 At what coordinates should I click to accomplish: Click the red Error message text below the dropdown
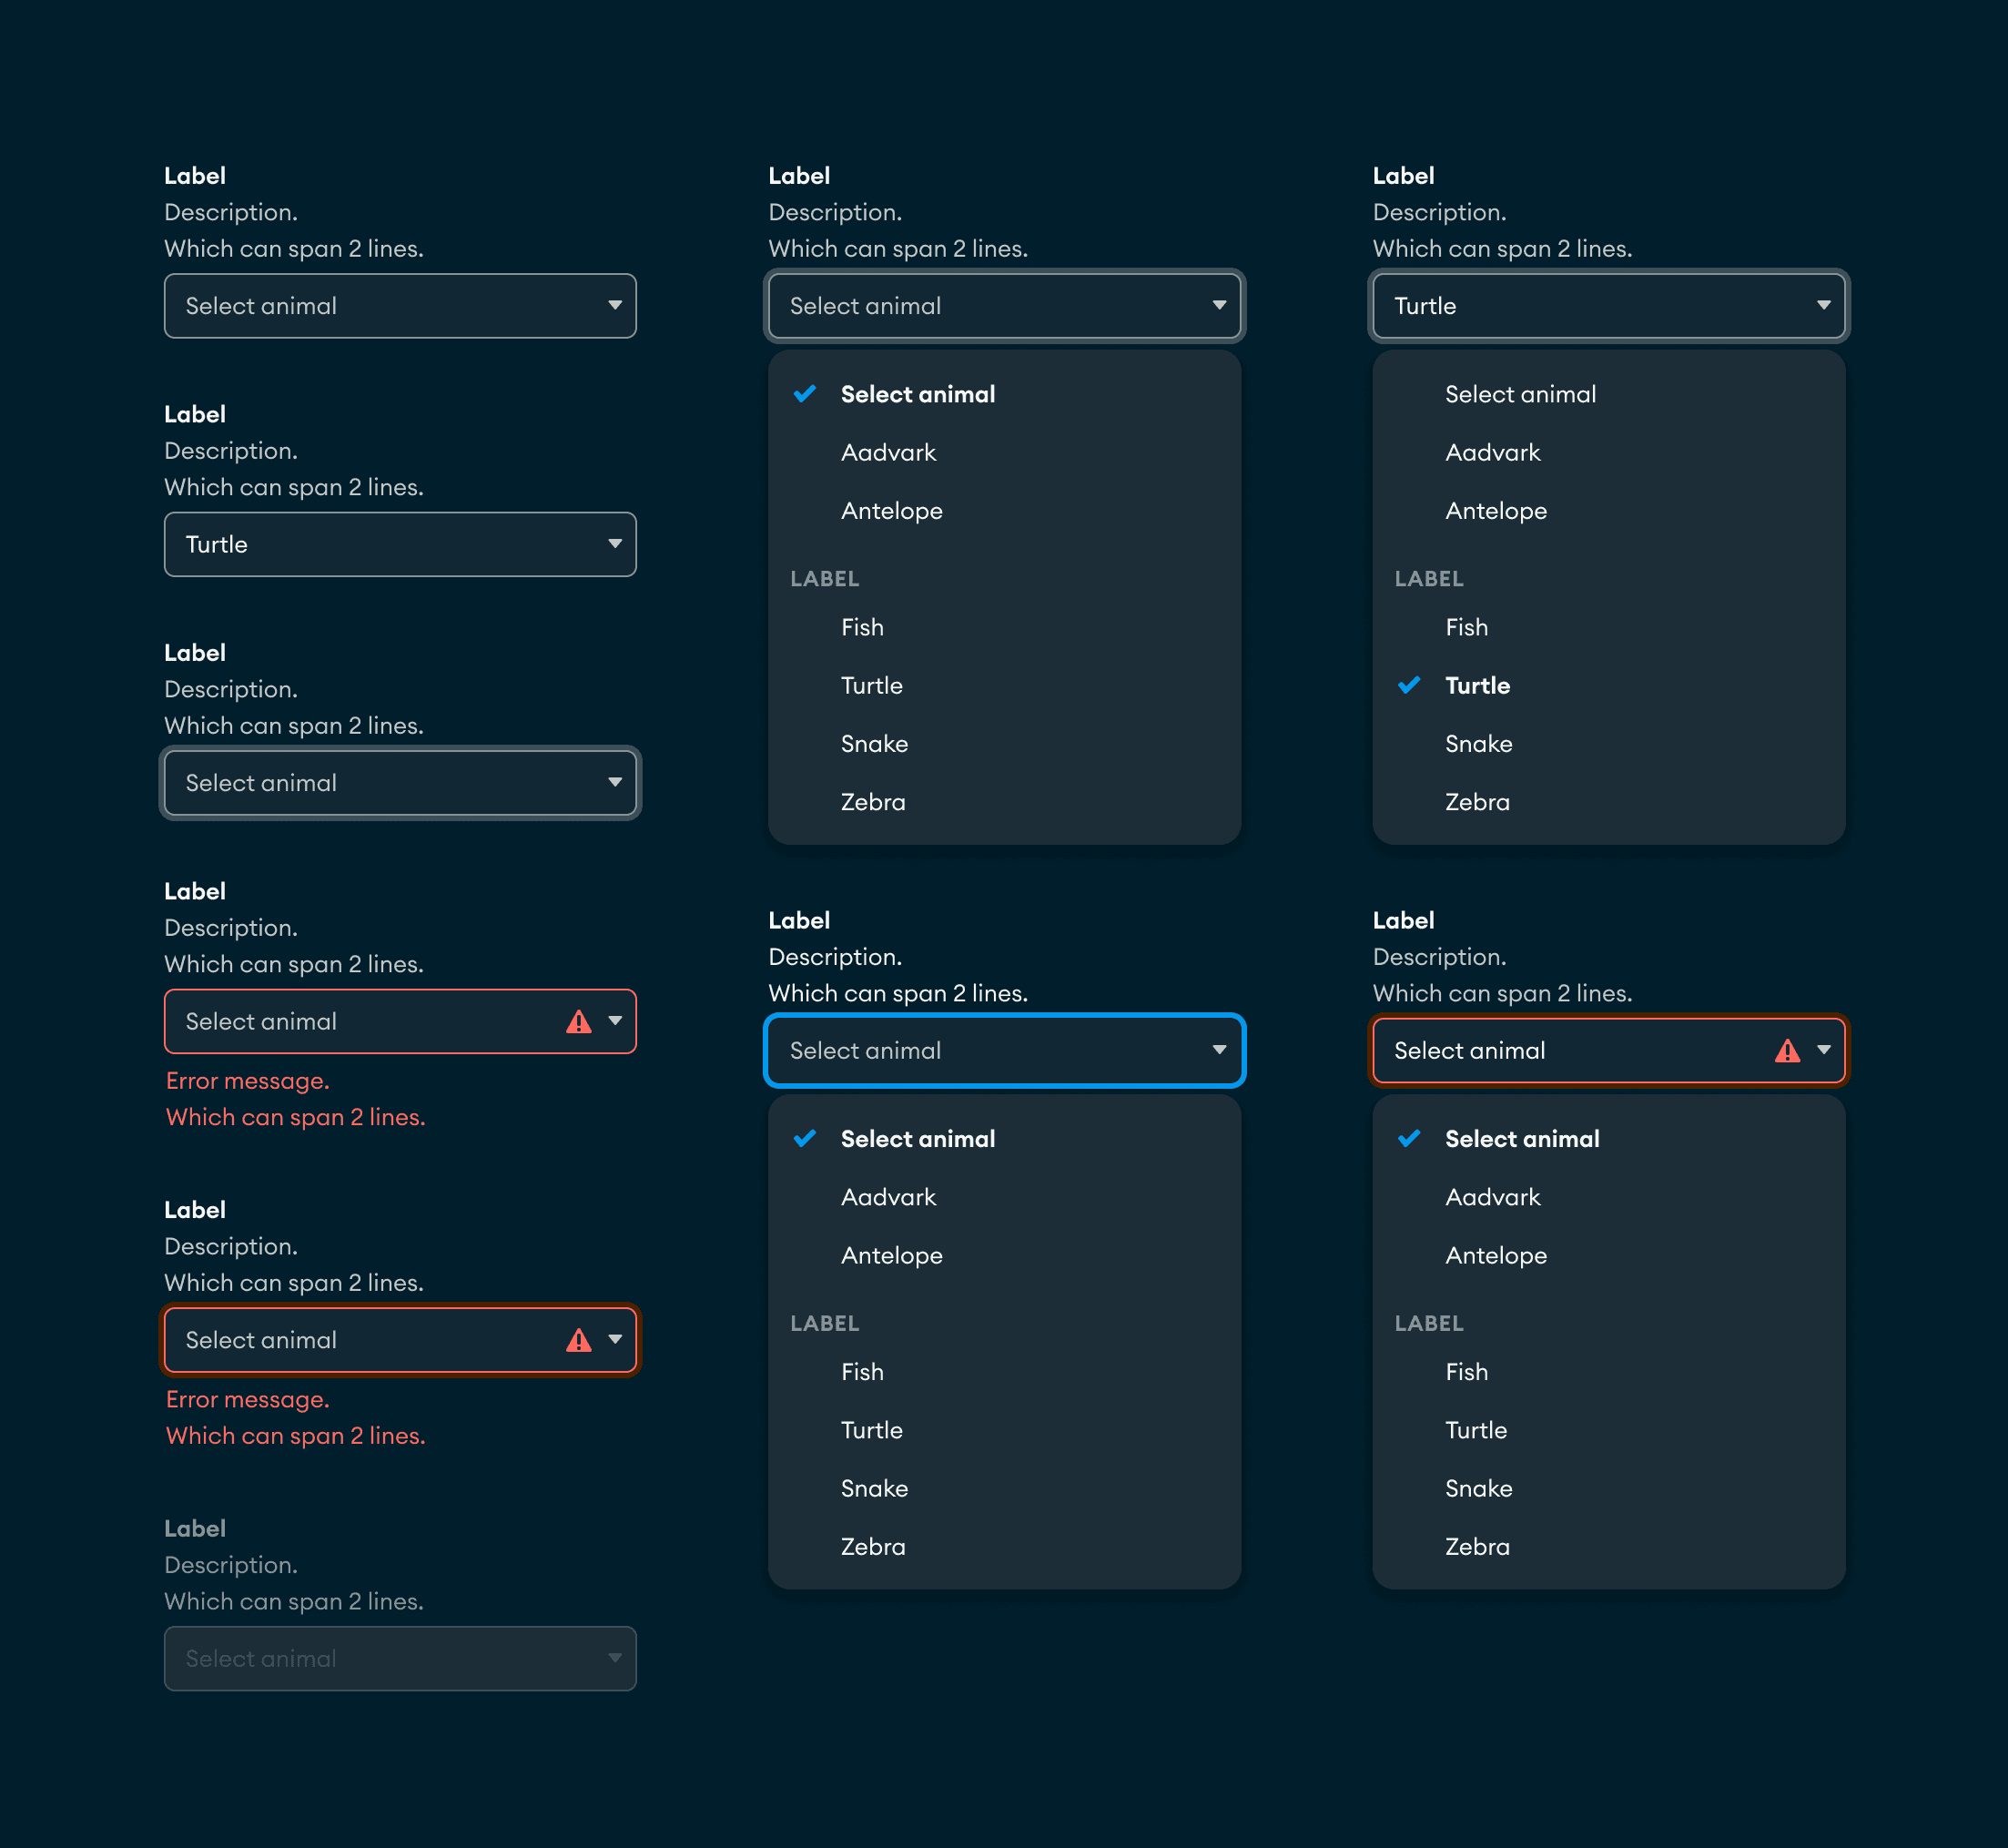coord(247,1081)
